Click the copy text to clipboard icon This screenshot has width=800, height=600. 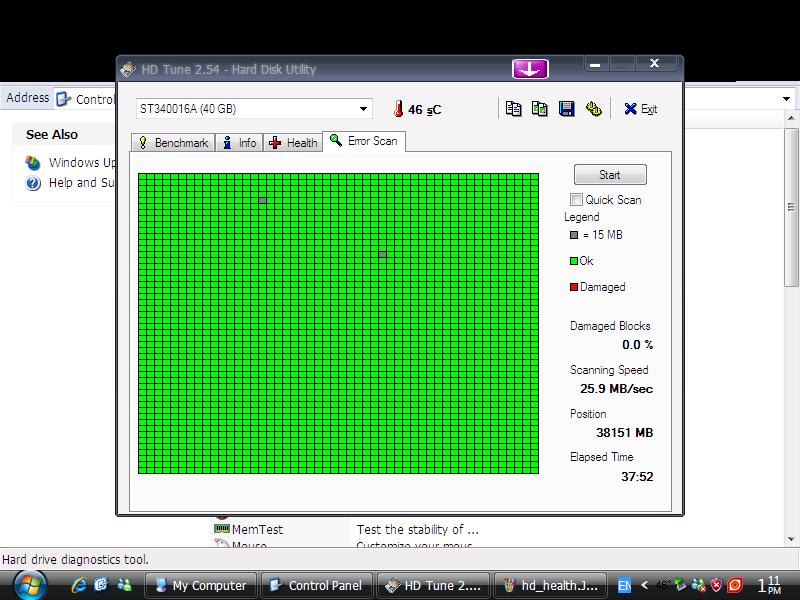coord(514,109)
